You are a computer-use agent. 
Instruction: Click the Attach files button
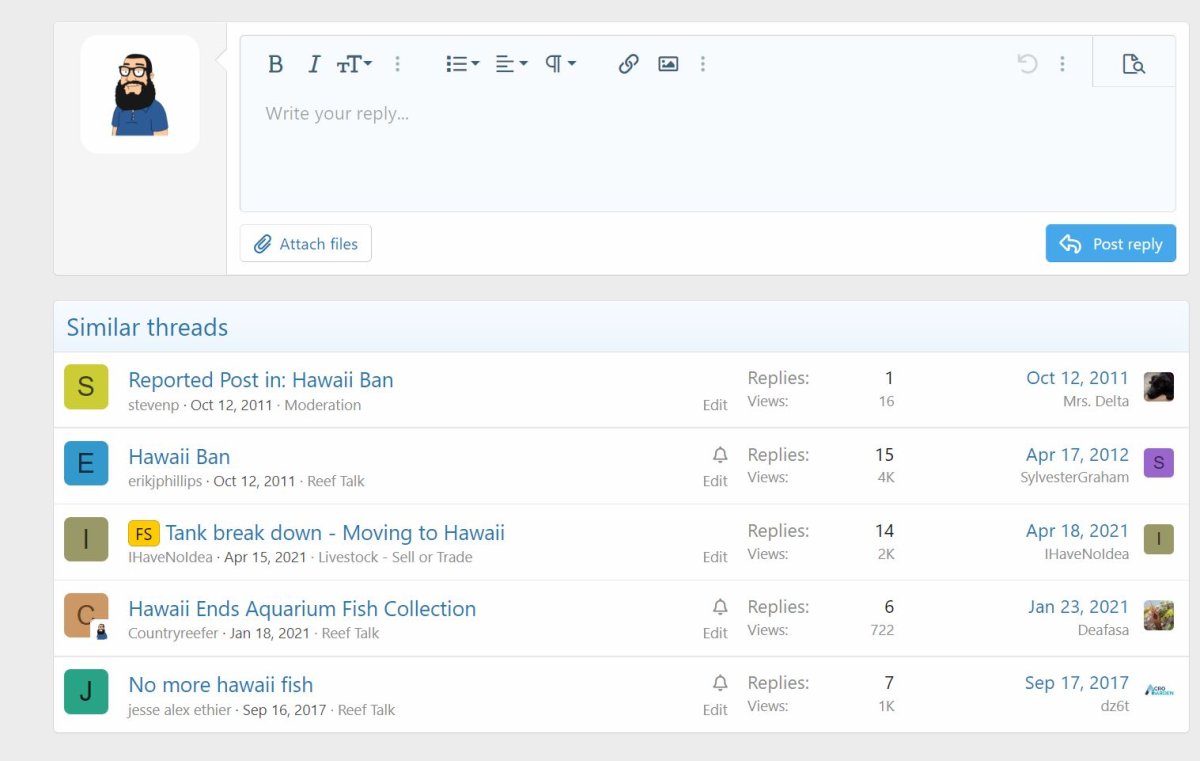306,244
